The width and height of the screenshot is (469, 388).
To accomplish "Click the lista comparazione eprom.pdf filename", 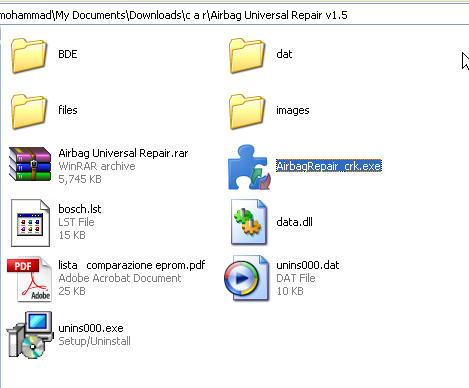I will tap(132, 265).
